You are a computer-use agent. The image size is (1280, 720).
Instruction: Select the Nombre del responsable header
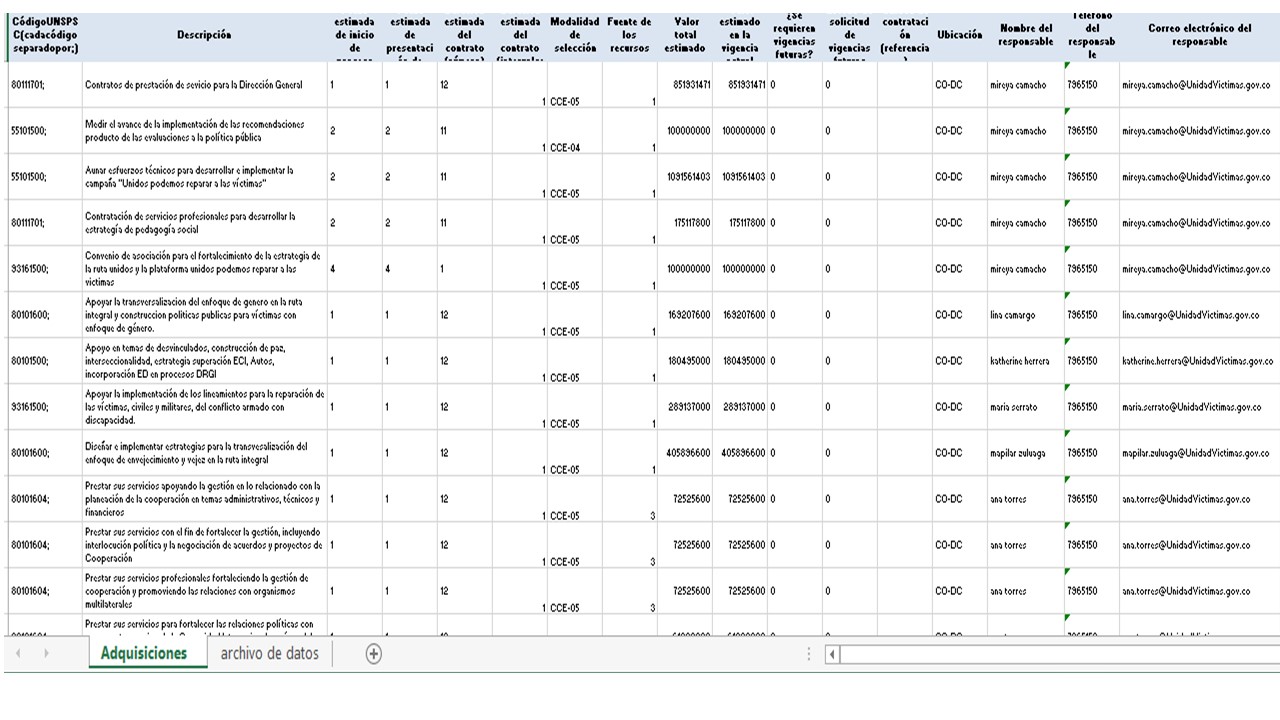1026,36
